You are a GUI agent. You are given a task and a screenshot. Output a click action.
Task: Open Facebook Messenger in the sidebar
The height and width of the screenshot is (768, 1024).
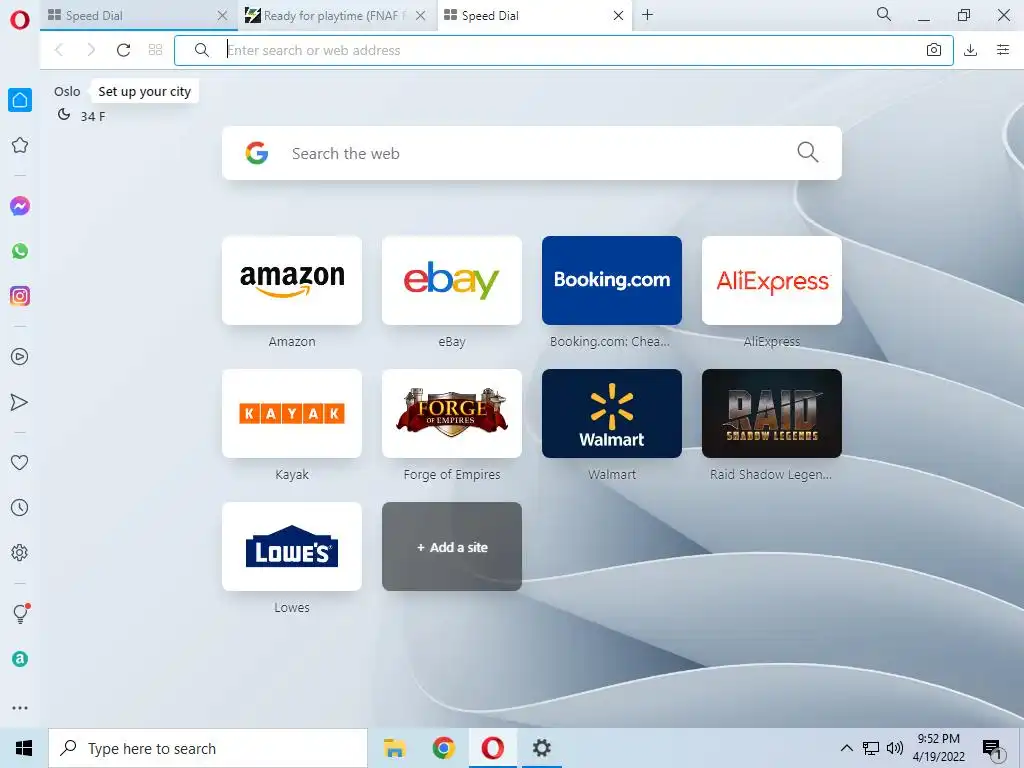point(20,206)
